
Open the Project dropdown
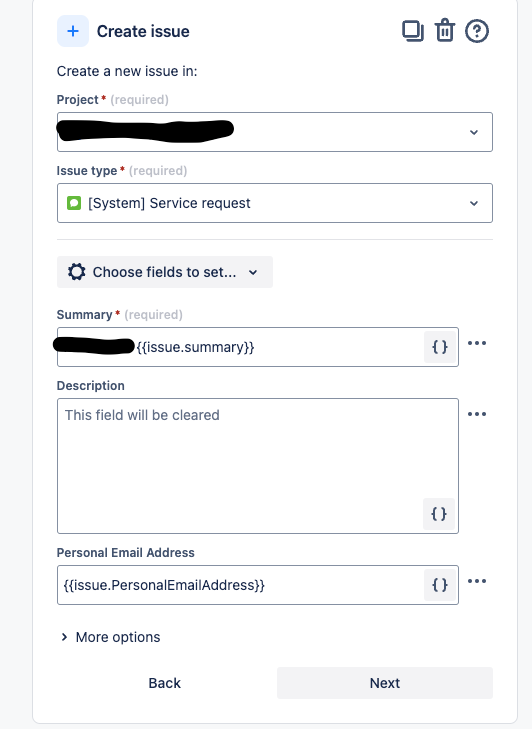point(275,132)
